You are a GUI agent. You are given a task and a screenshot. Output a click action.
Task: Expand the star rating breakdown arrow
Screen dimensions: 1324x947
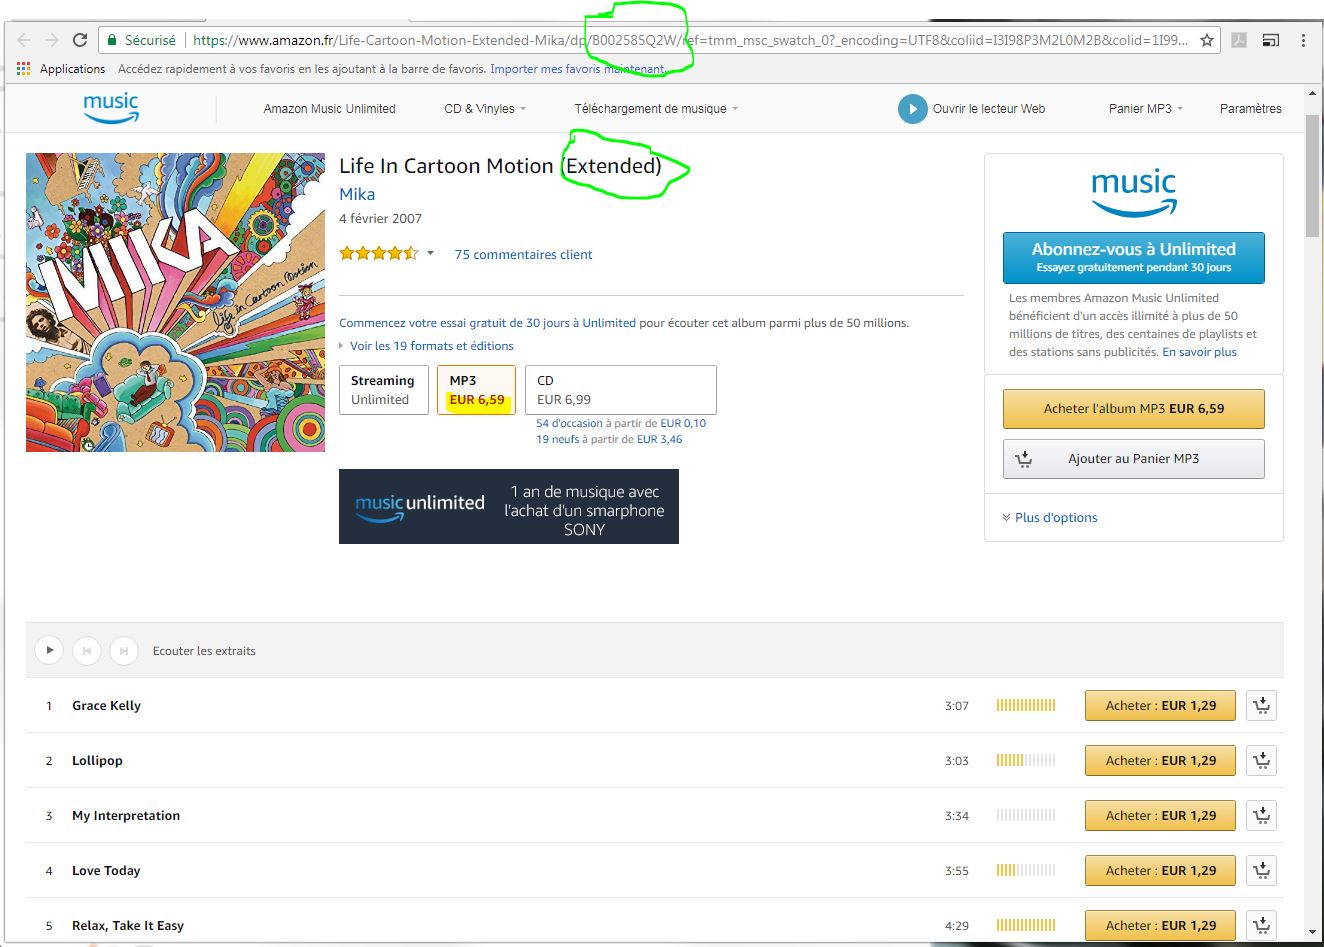[430, 254]
